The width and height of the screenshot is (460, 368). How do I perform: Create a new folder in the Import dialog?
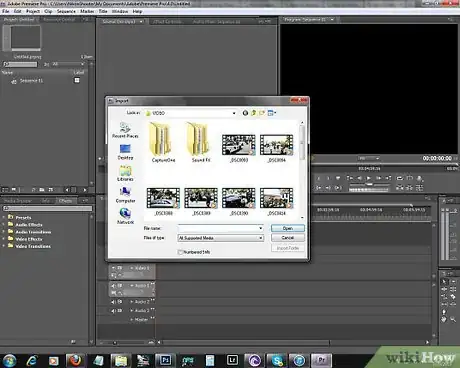point(262,113)
